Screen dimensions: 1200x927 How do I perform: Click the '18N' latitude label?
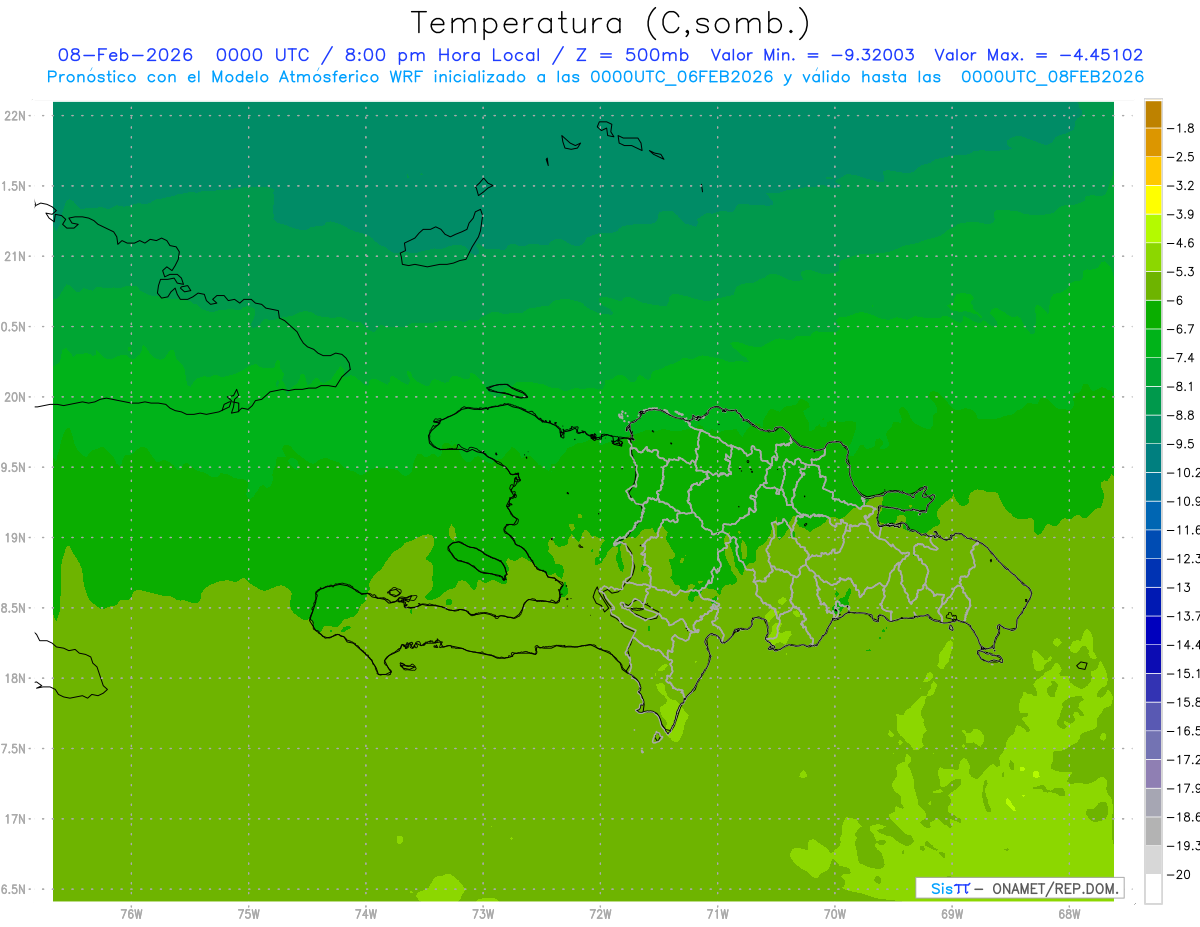pyautogui.click(x=16, y=678)
